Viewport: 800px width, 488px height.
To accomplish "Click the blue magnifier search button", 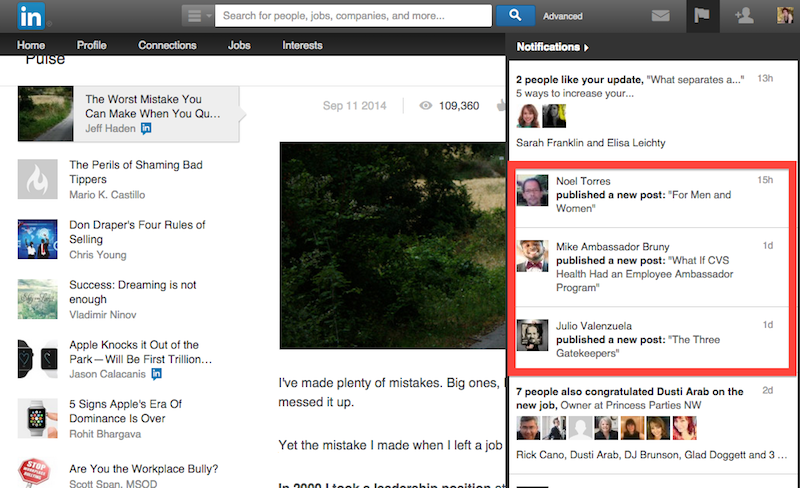I will 515,16.
